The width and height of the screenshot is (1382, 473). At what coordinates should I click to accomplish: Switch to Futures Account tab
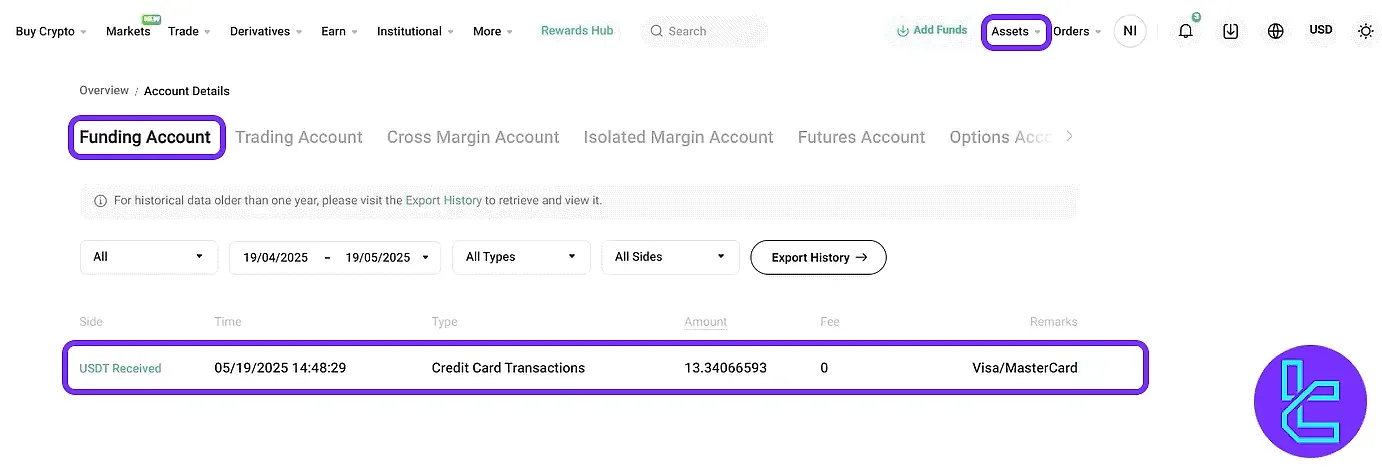[x=861, y=137]
